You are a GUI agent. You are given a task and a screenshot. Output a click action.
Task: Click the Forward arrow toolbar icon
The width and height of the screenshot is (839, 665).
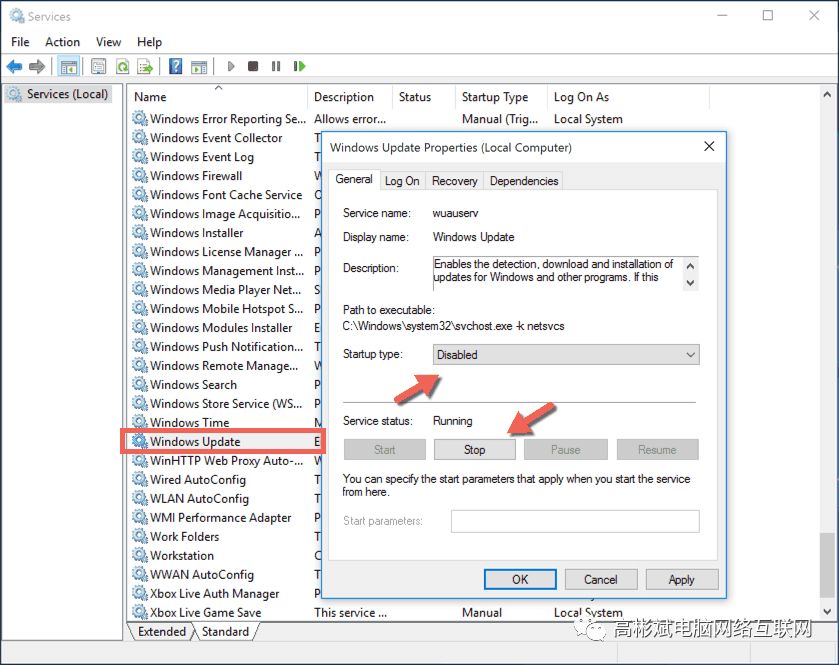[37, 66]
